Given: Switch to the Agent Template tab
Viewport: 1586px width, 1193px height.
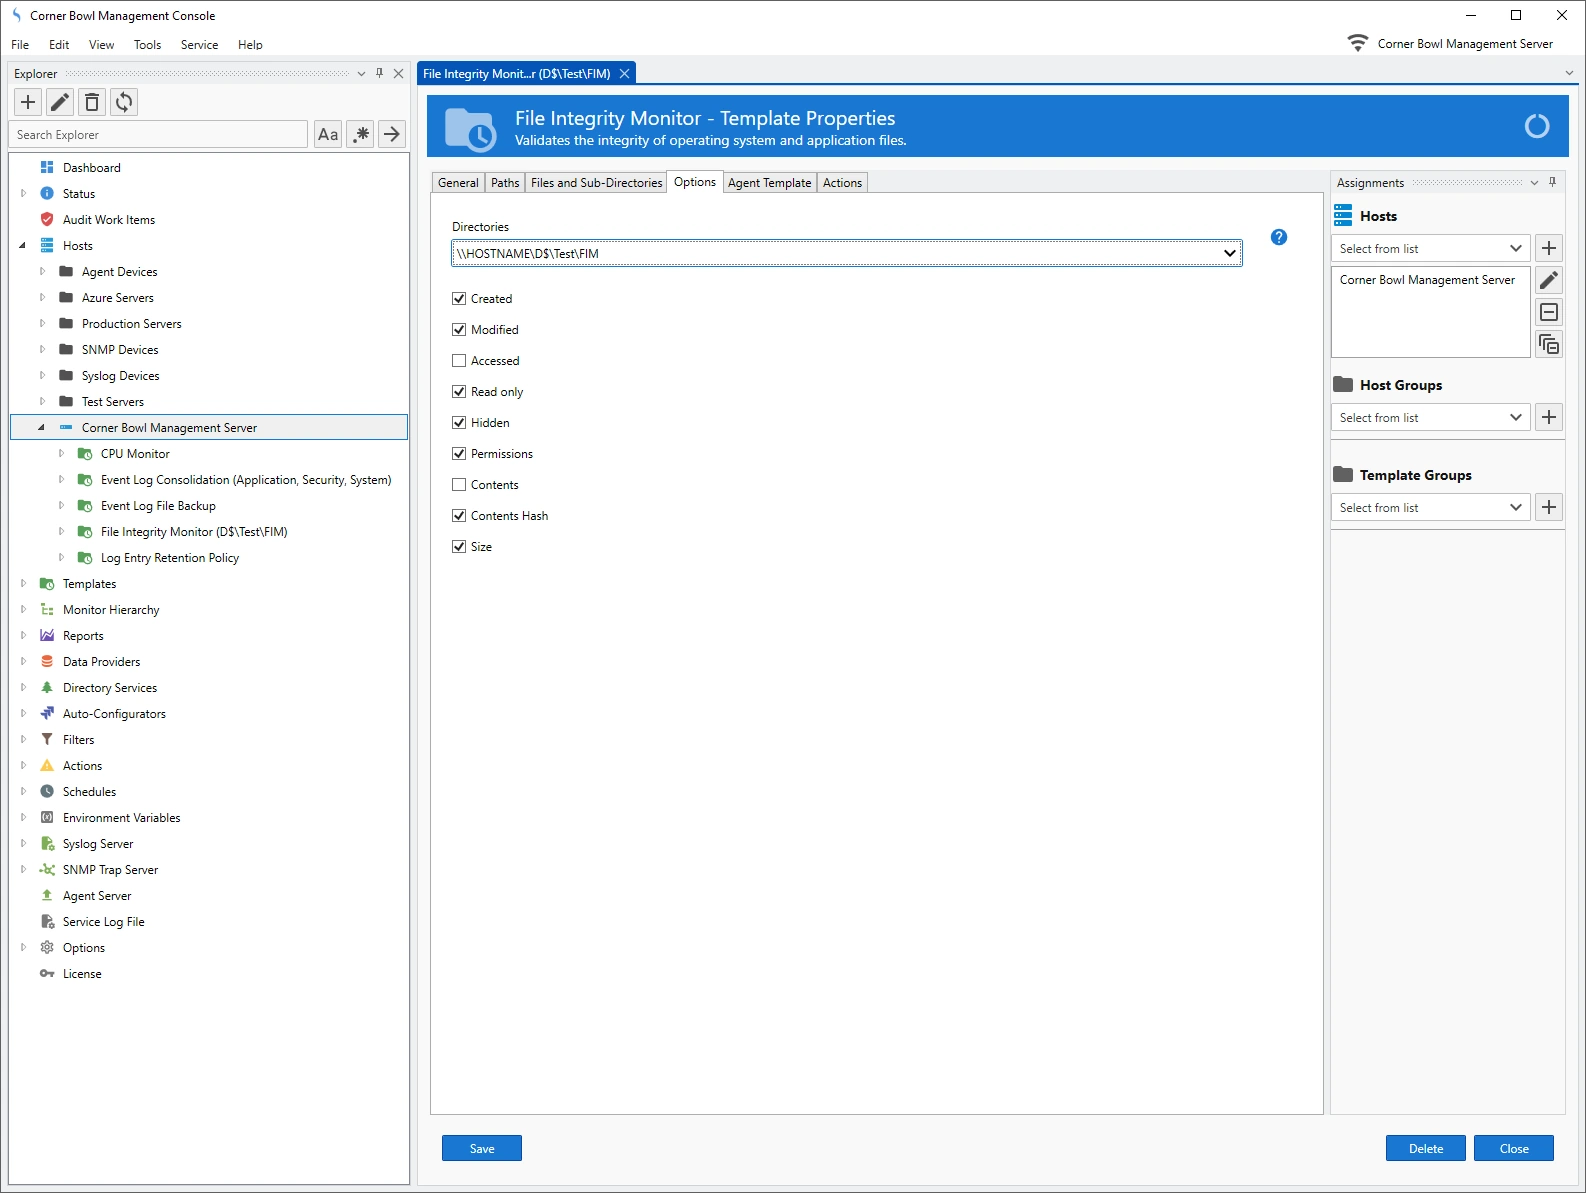Looking at the screenshot, I should pyautogui.click(x=769, y=183).
